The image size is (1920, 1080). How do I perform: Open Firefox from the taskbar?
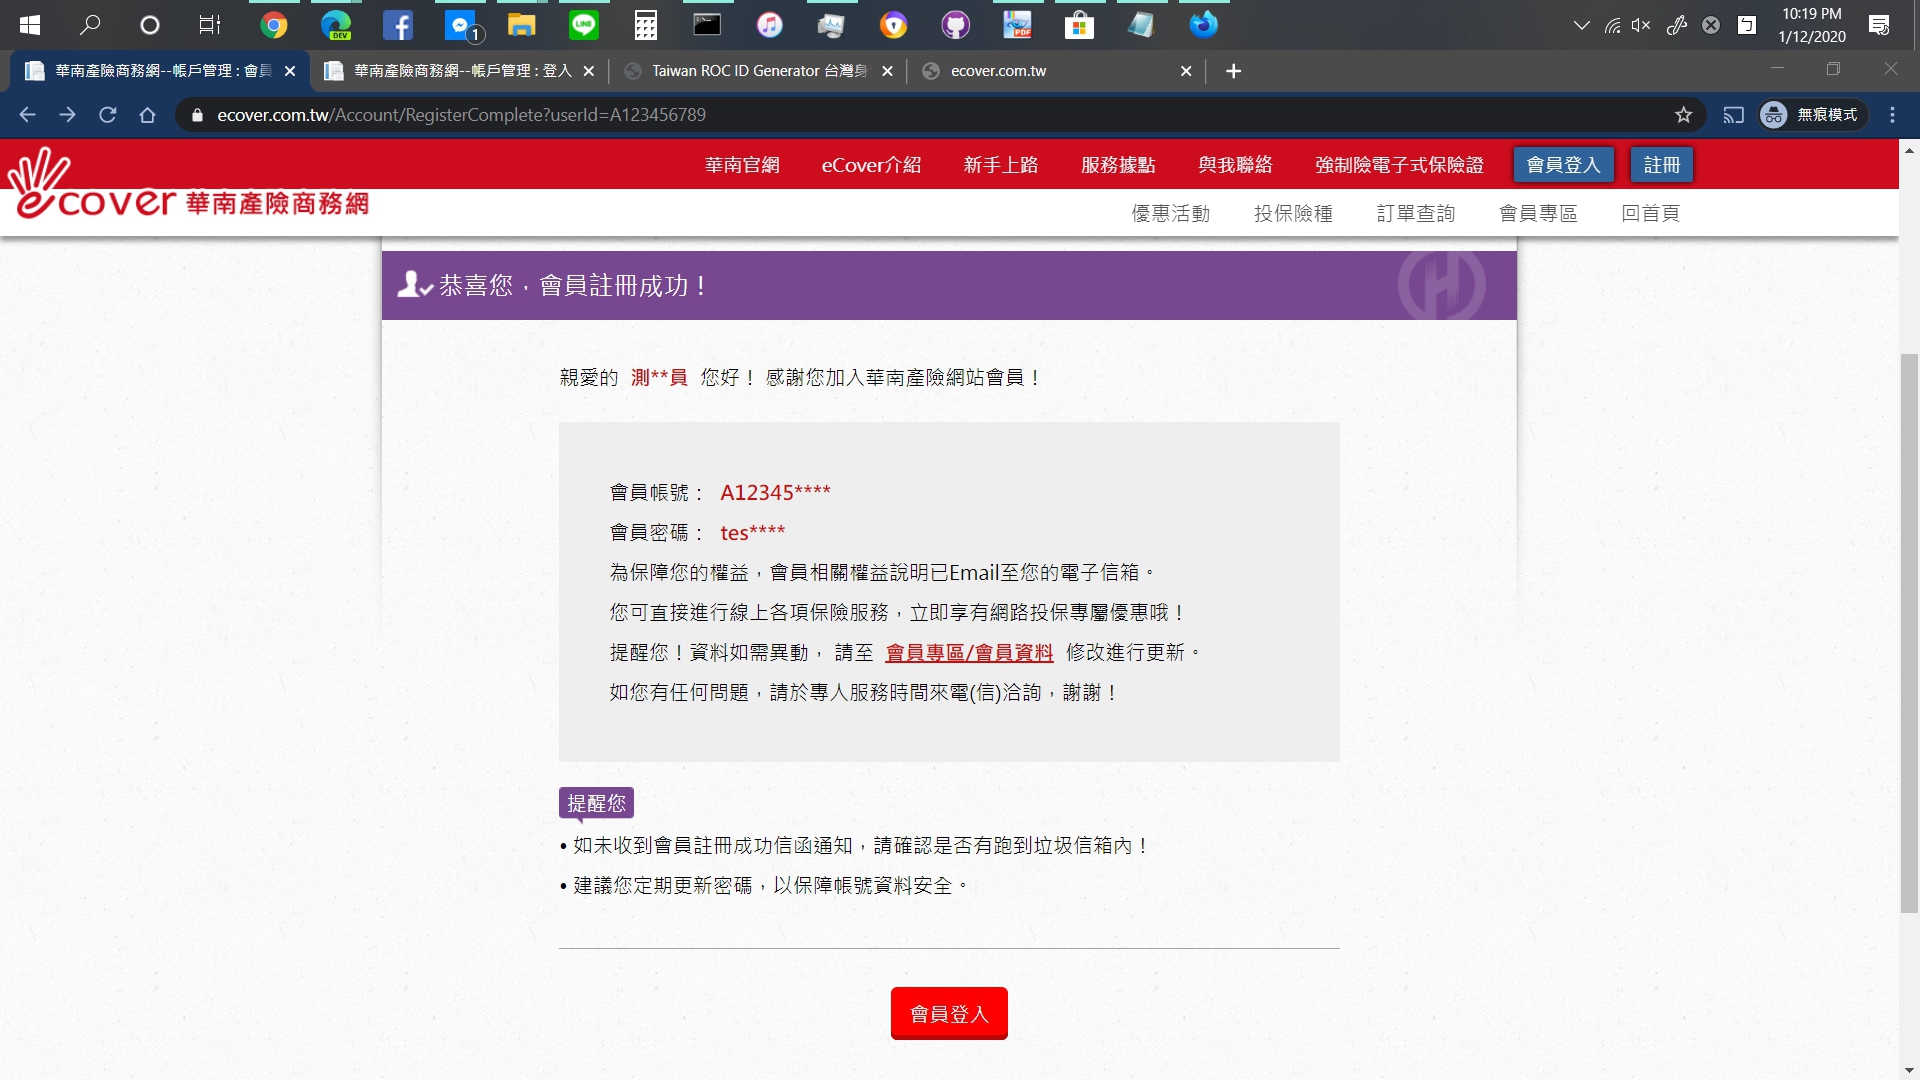pos(1203,25)
